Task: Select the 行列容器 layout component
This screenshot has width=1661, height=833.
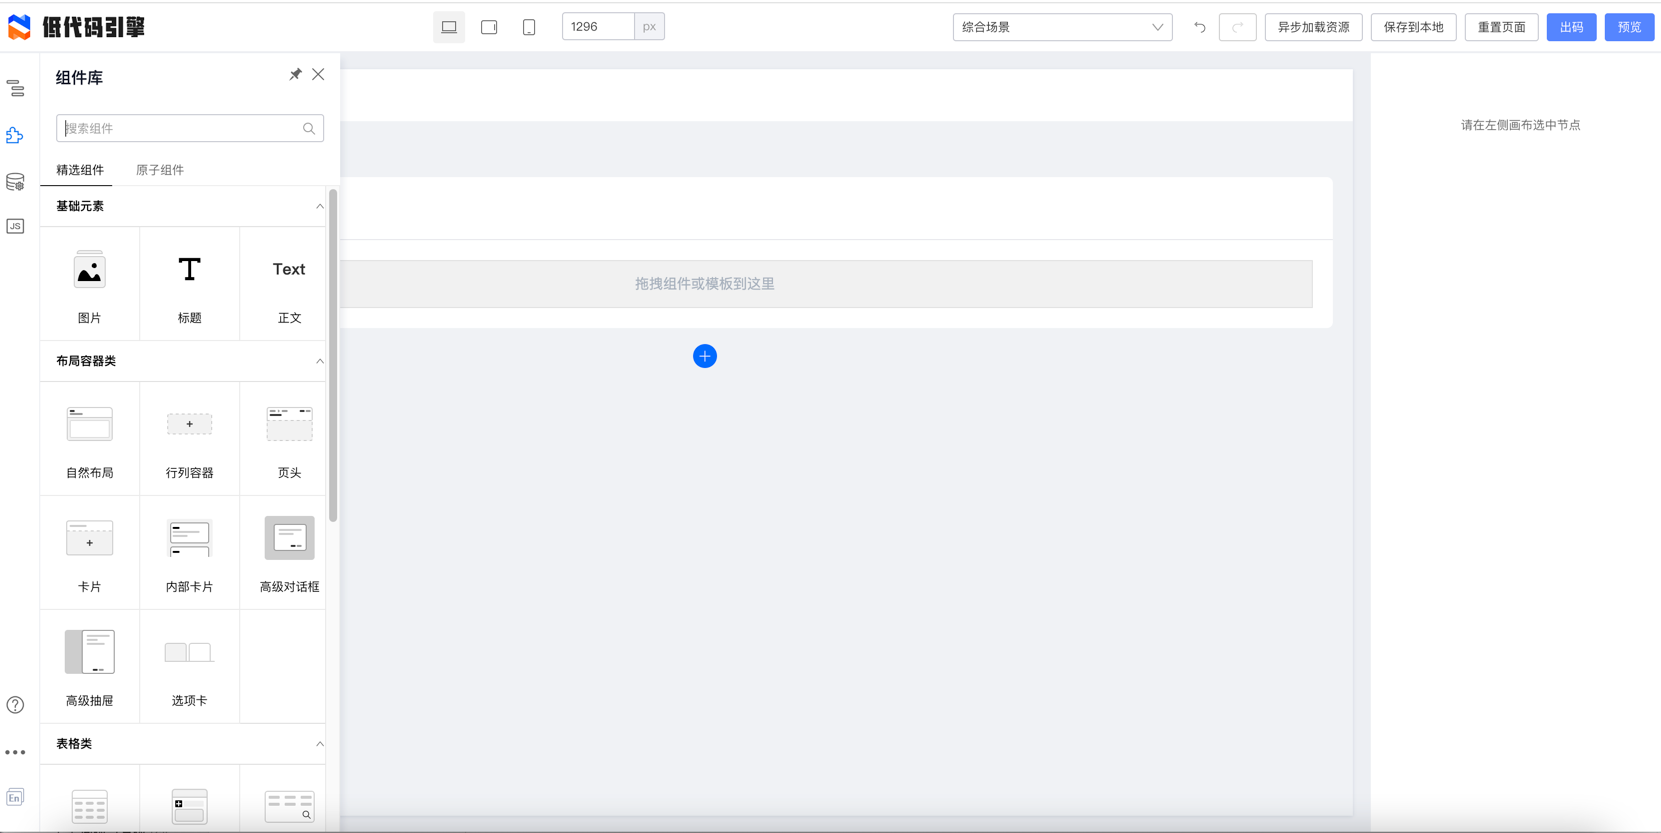Action: pos(189,439)
